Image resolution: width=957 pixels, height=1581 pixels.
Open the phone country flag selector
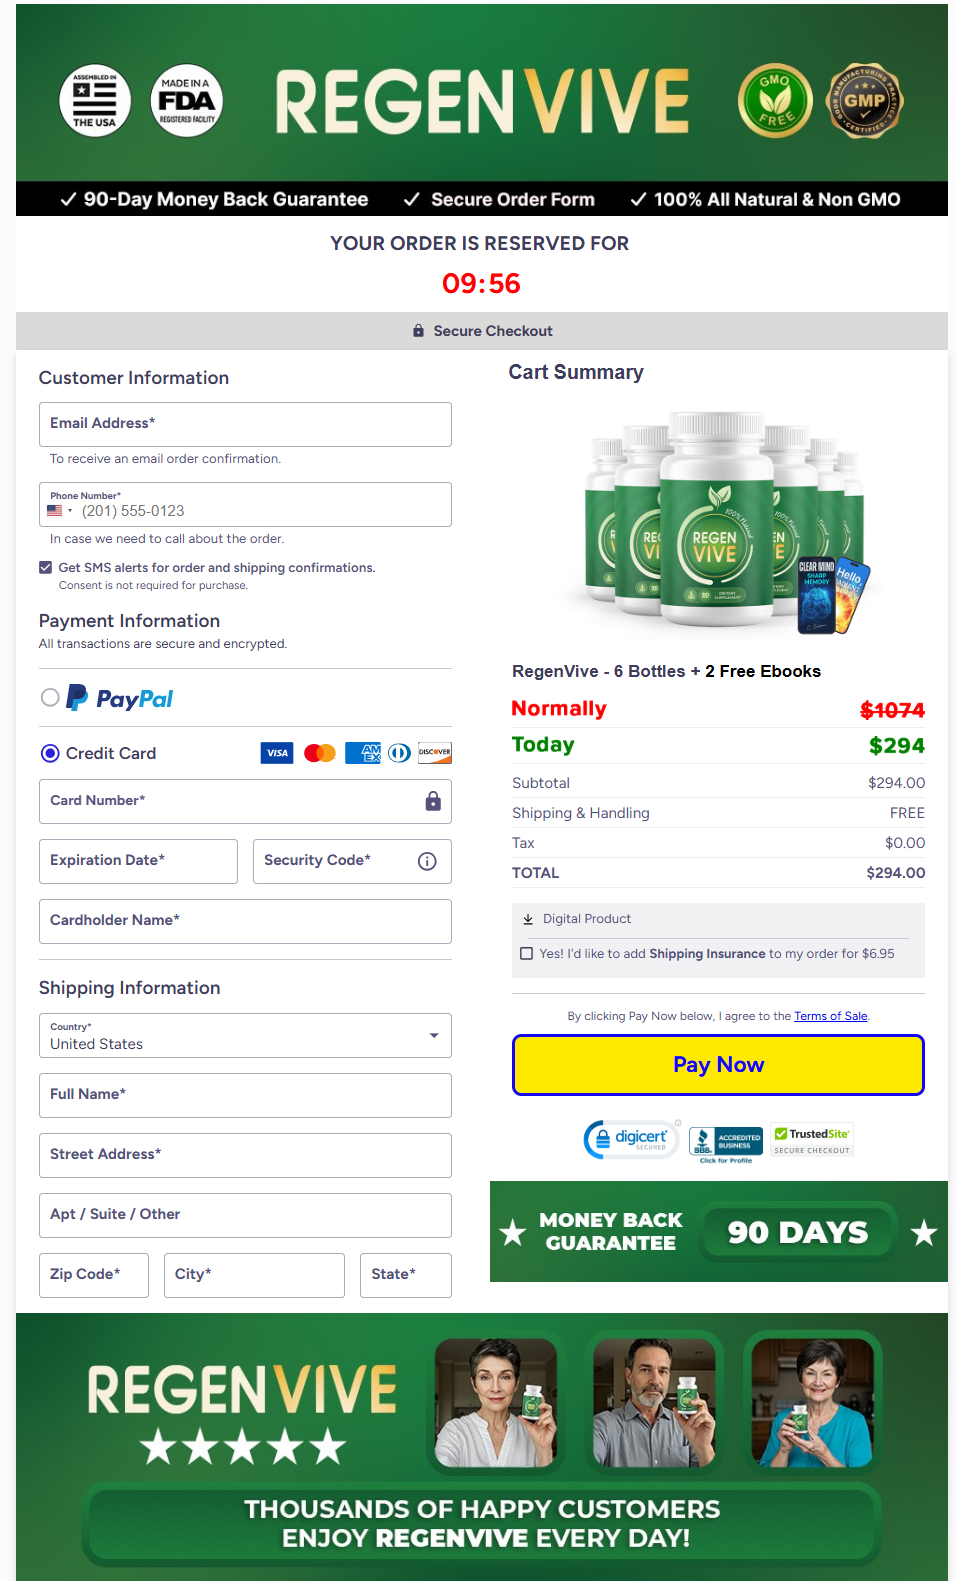[59, 511]
